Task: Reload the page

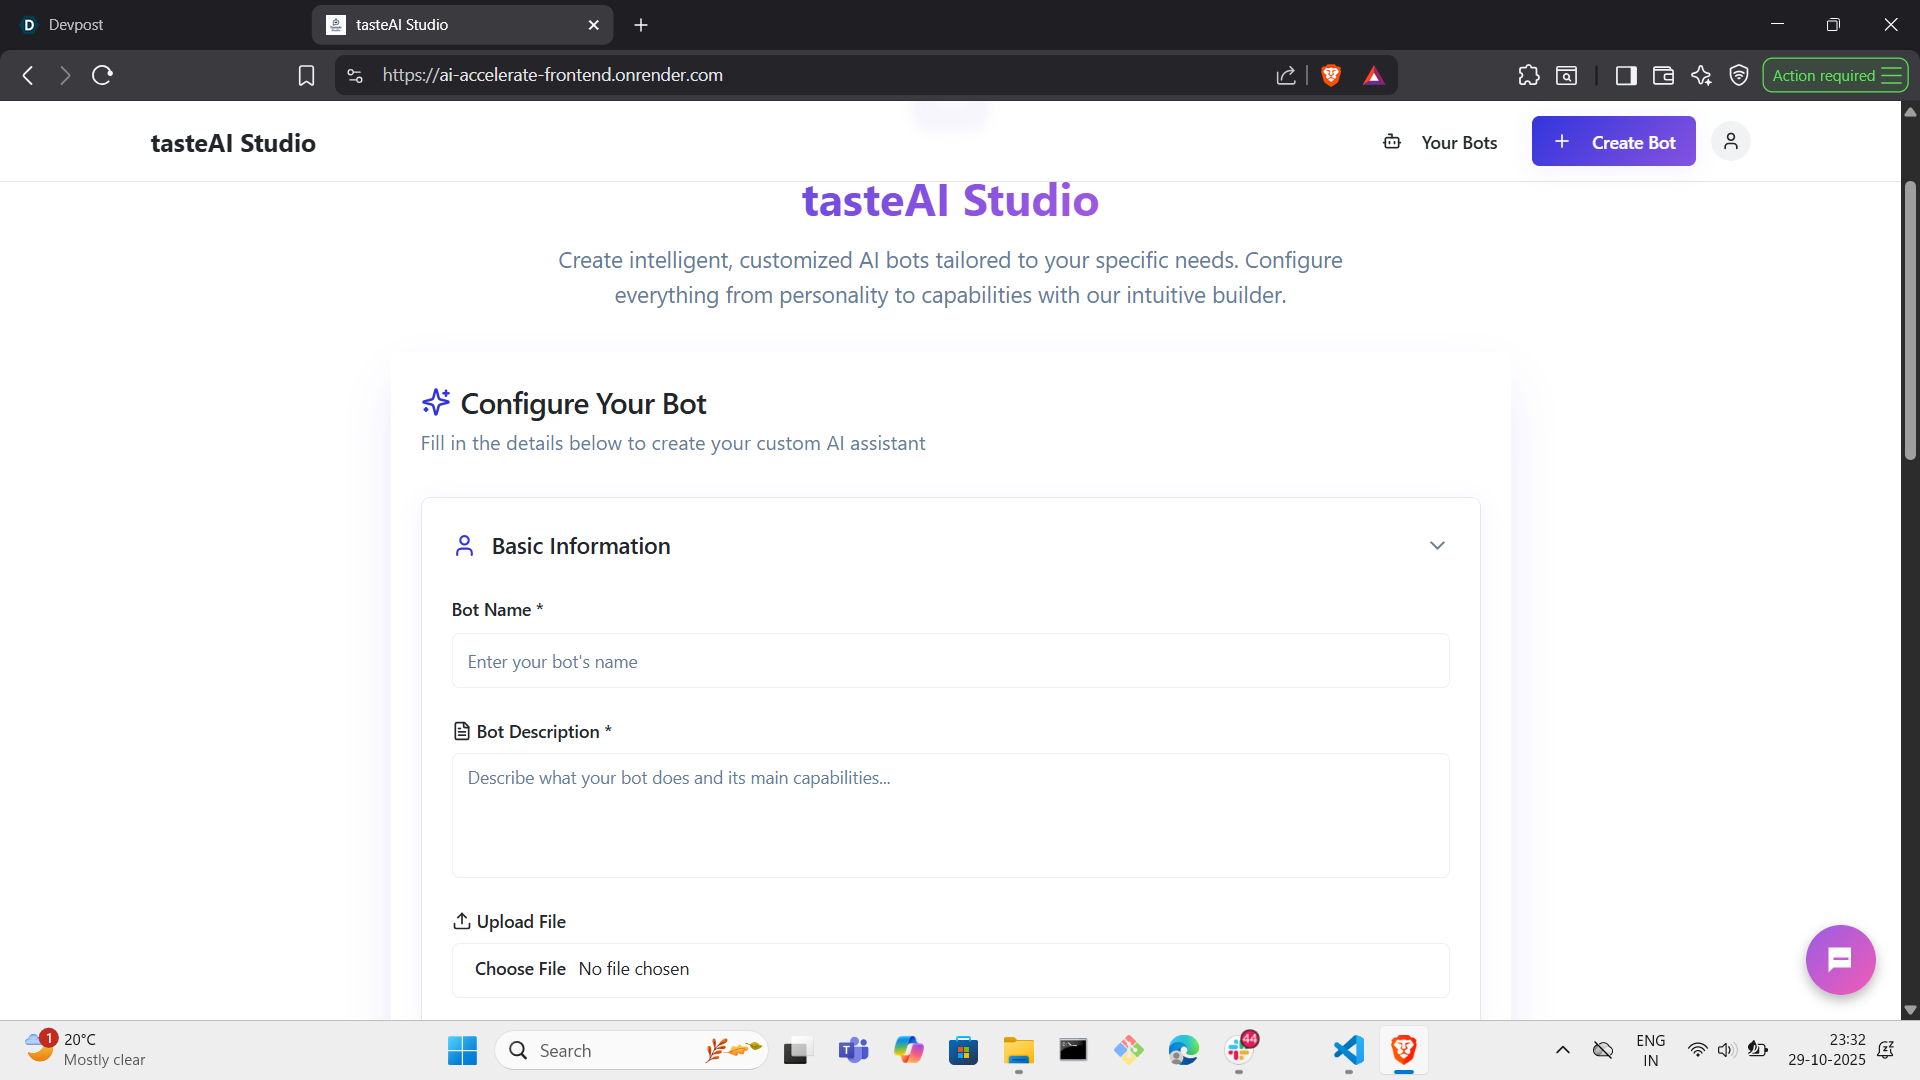Action: [102, 75]
